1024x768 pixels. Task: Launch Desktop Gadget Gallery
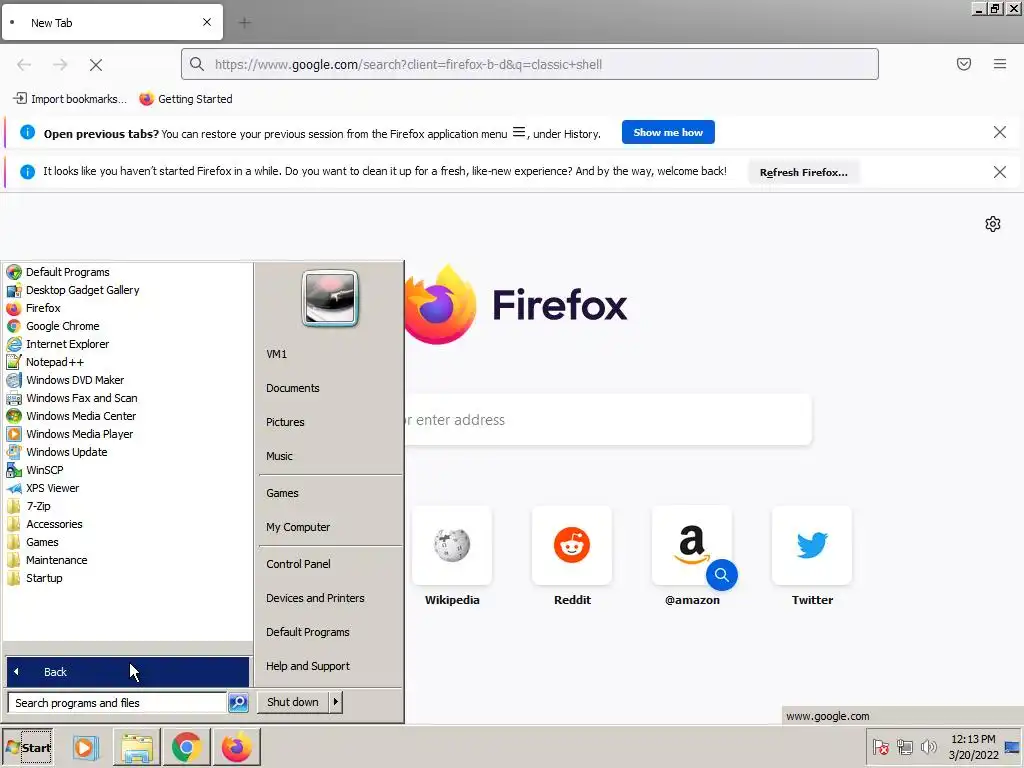(x=72, y=290)
